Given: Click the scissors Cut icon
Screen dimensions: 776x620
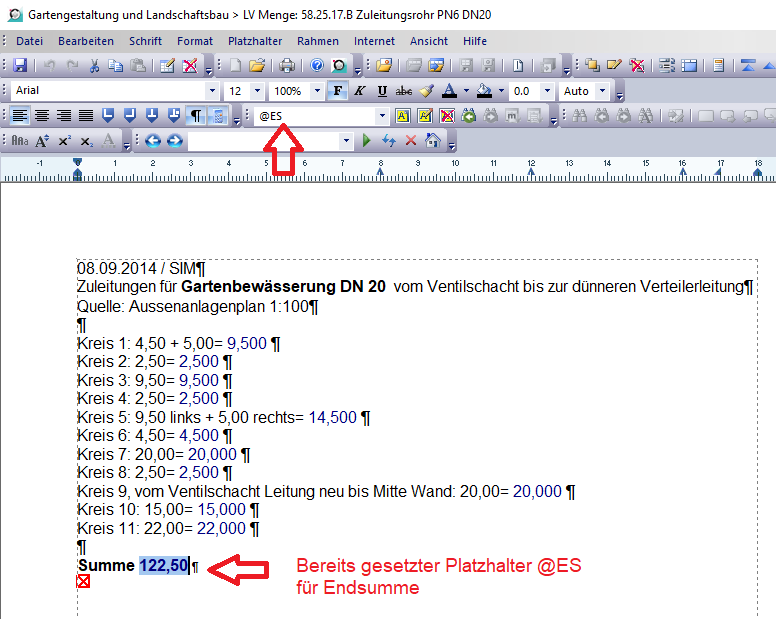Looking at the screenshot, I should 94,66.
